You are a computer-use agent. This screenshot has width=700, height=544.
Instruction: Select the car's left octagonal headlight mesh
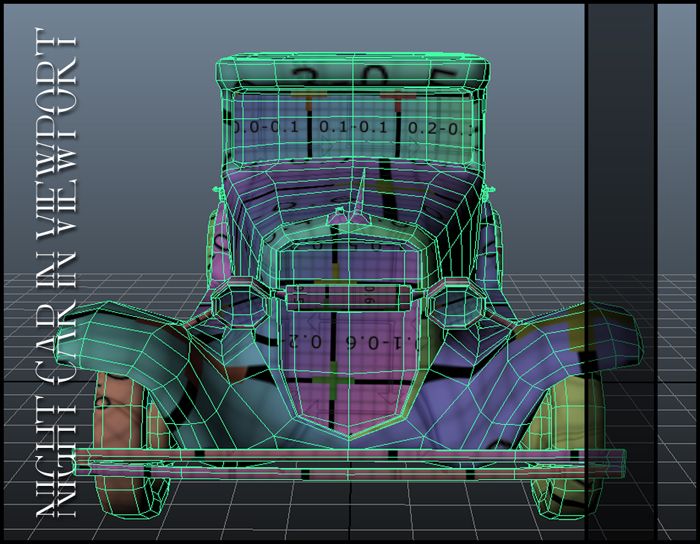pyautogui.click(x=240, y=302)
